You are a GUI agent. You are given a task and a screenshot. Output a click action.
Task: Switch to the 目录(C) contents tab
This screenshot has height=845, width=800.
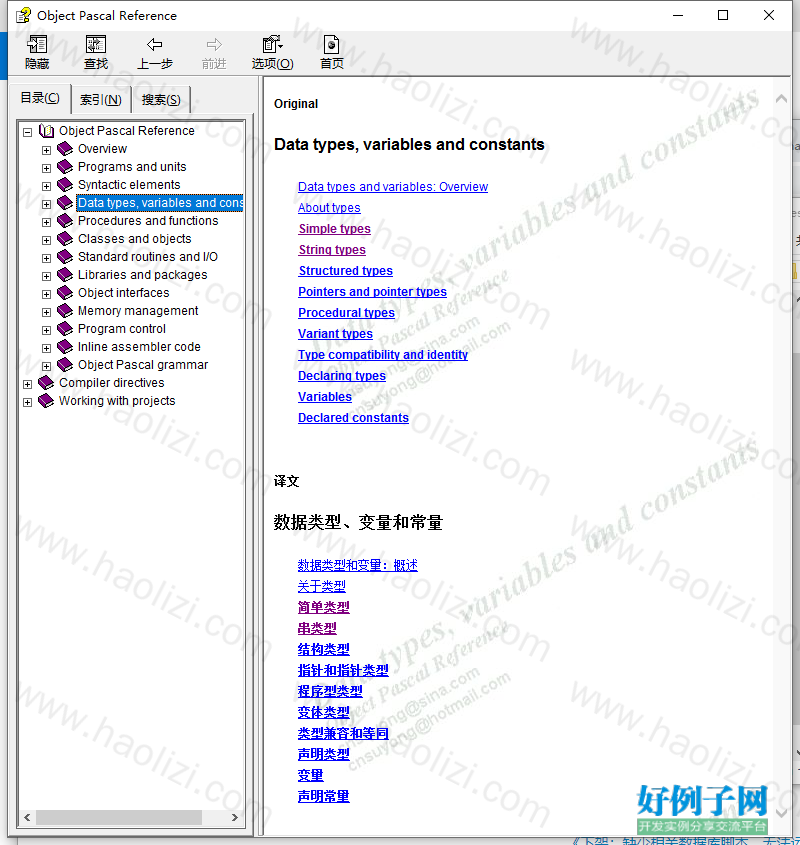[x=40, y=98]
